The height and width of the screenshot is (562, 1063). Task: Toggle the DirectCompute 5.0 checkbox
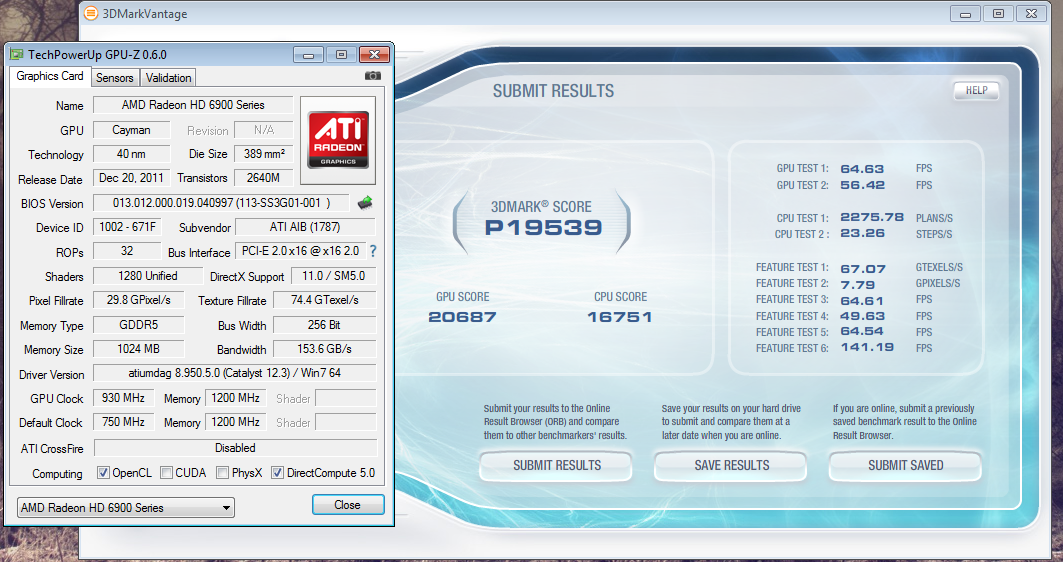pyautogui.click(x=277, y=473)
